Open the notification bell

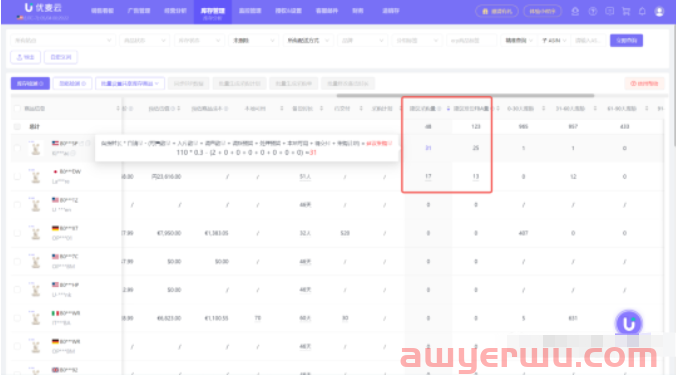[x=642, y=11]
